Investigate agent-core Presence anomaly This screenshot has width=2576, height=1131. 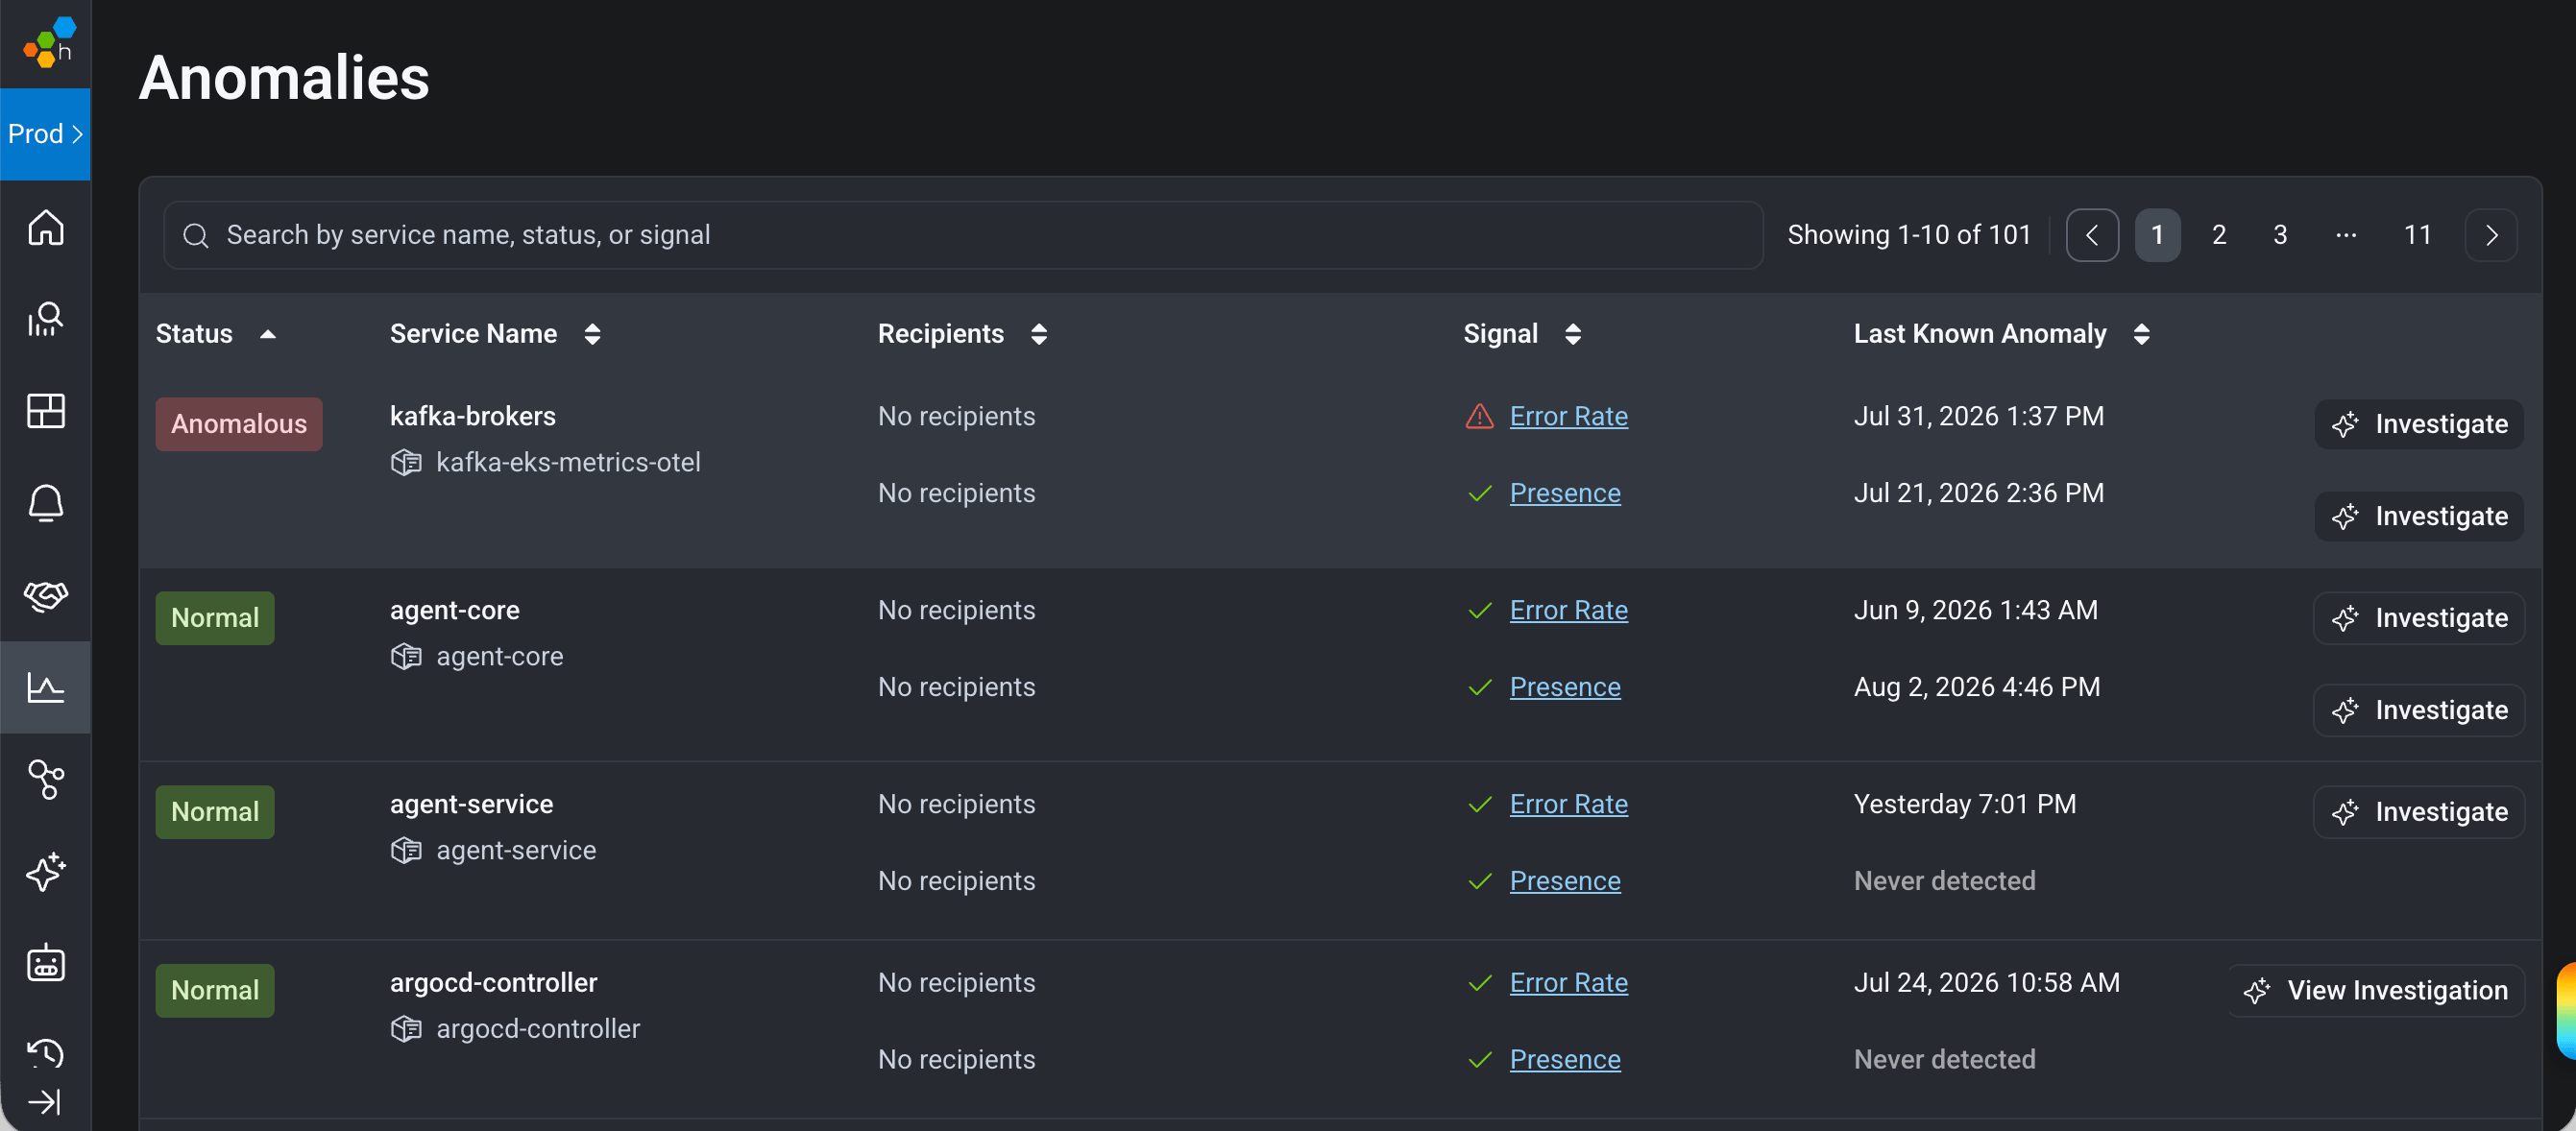click(2418, 710)
